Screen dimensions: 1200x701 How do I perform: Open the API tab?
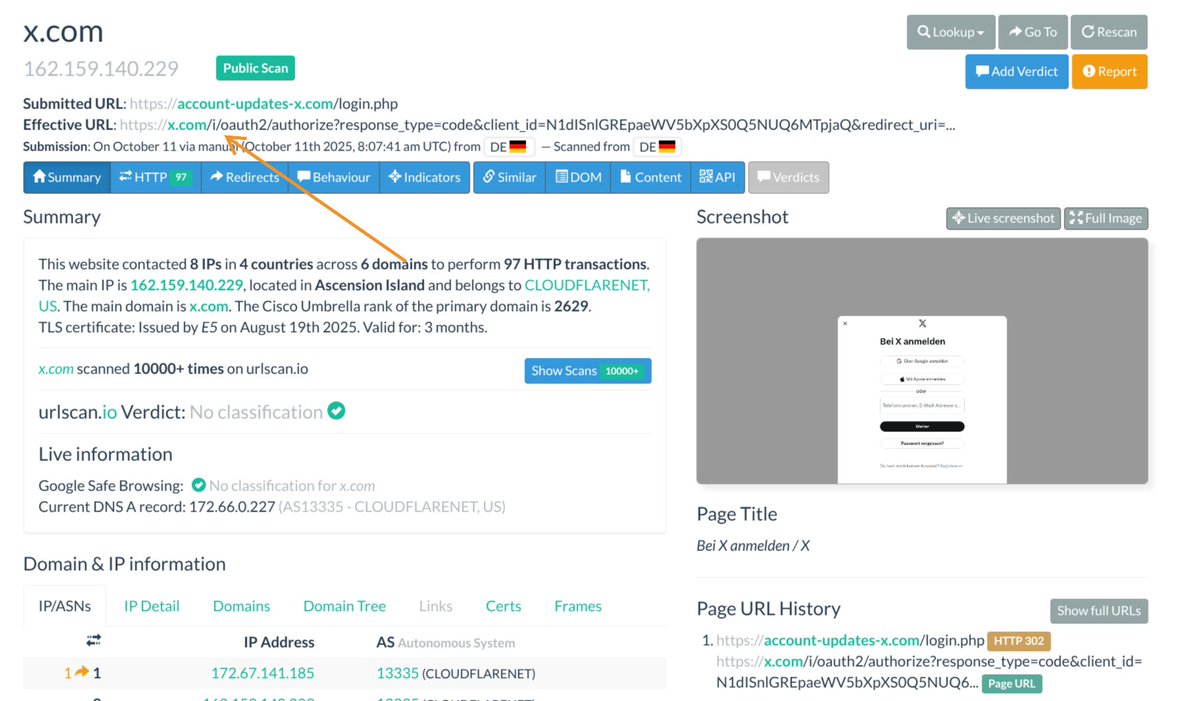(717, 177)
